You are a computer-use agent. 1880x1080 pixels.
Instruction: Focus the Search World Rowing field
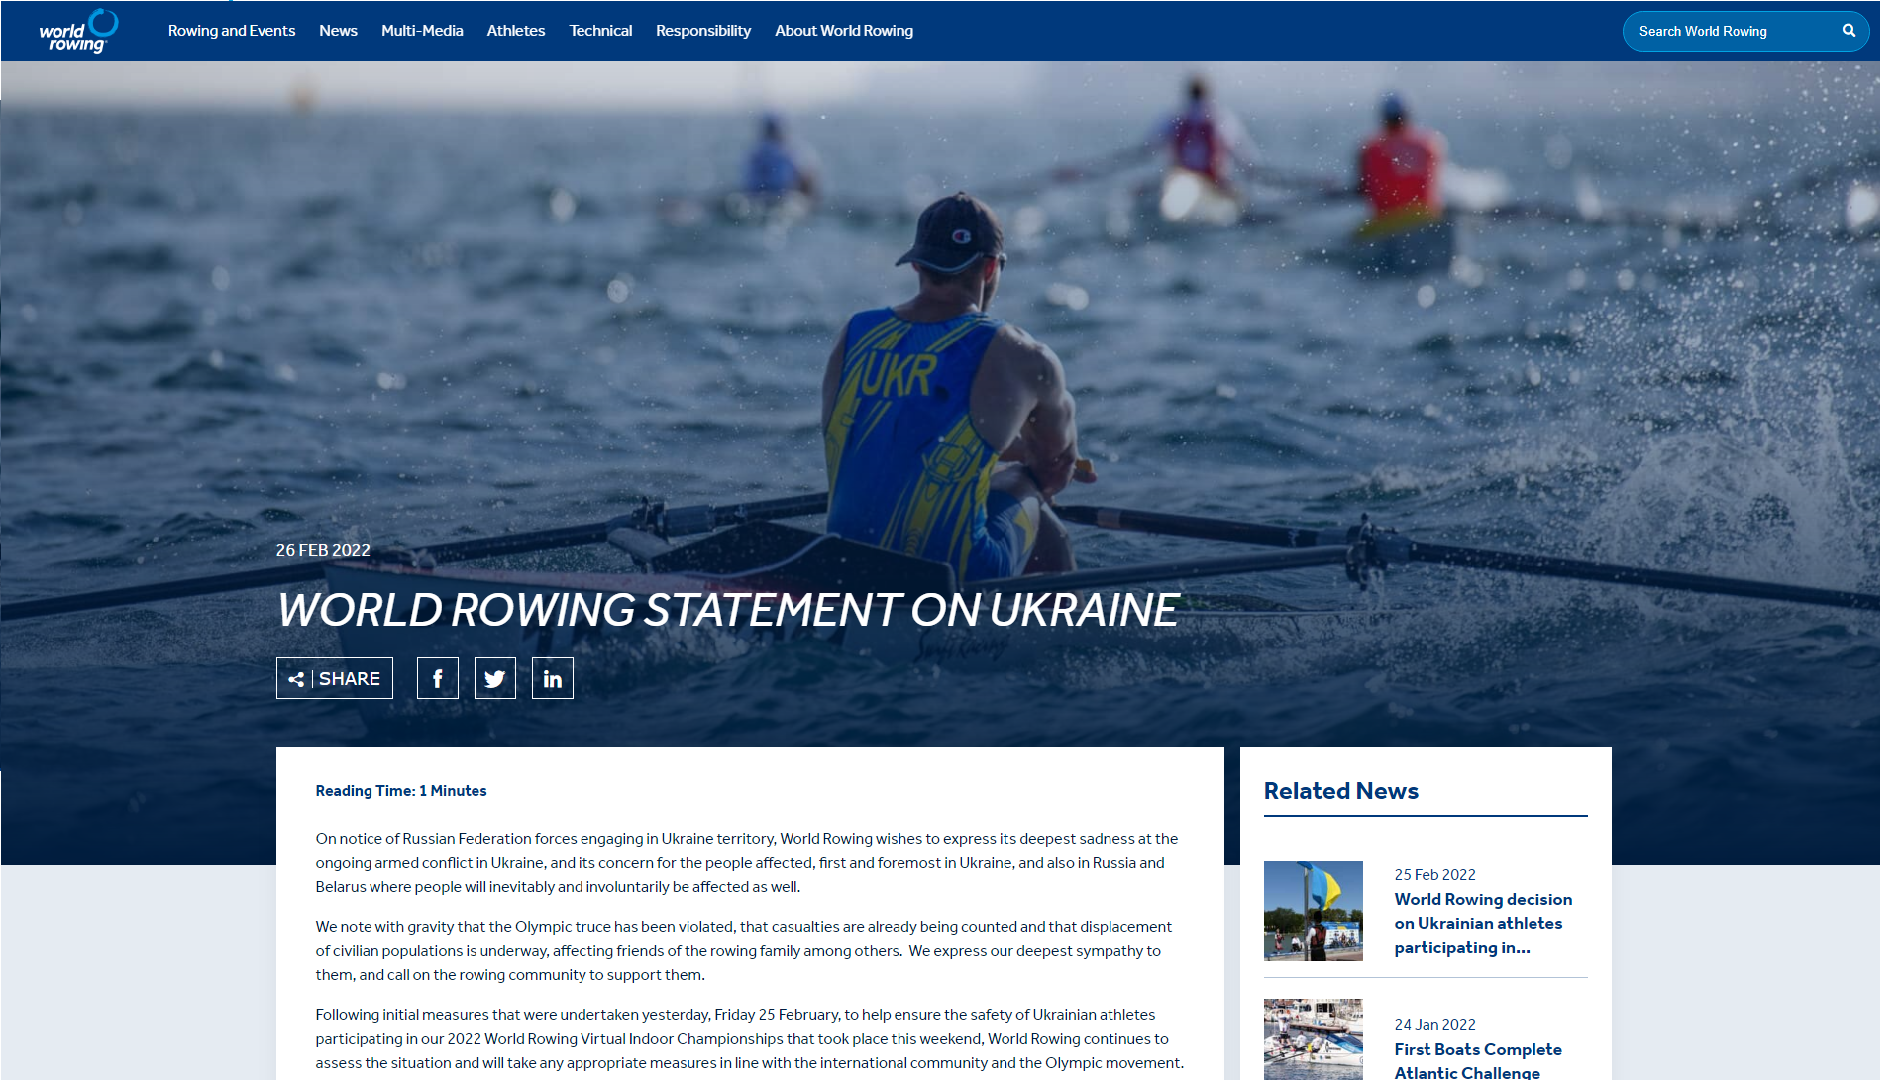tap(1730, 31)
